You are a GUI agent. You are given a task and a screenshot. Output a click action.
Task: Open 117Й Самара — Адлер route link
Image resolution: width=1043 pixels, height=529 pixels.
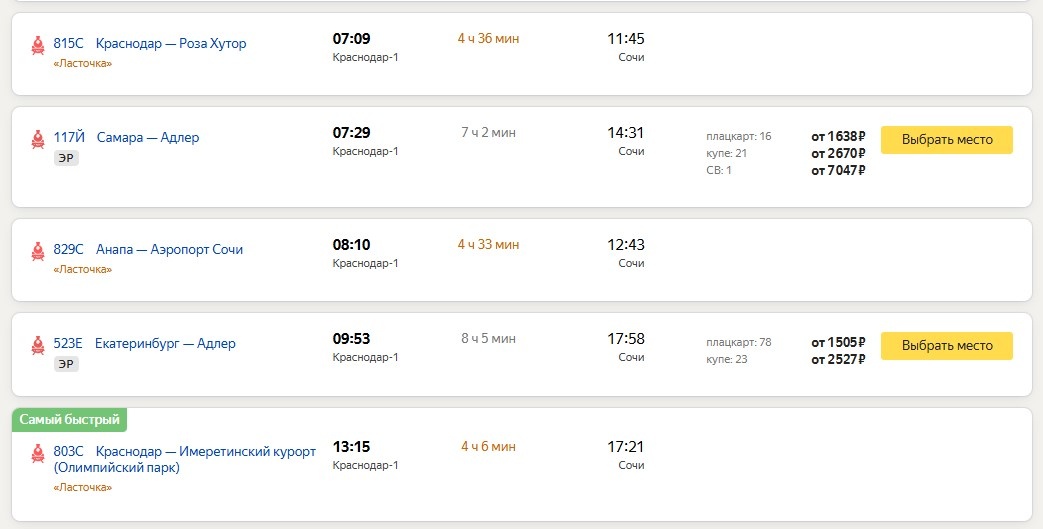pyautogui.click(x=127, y=138)
